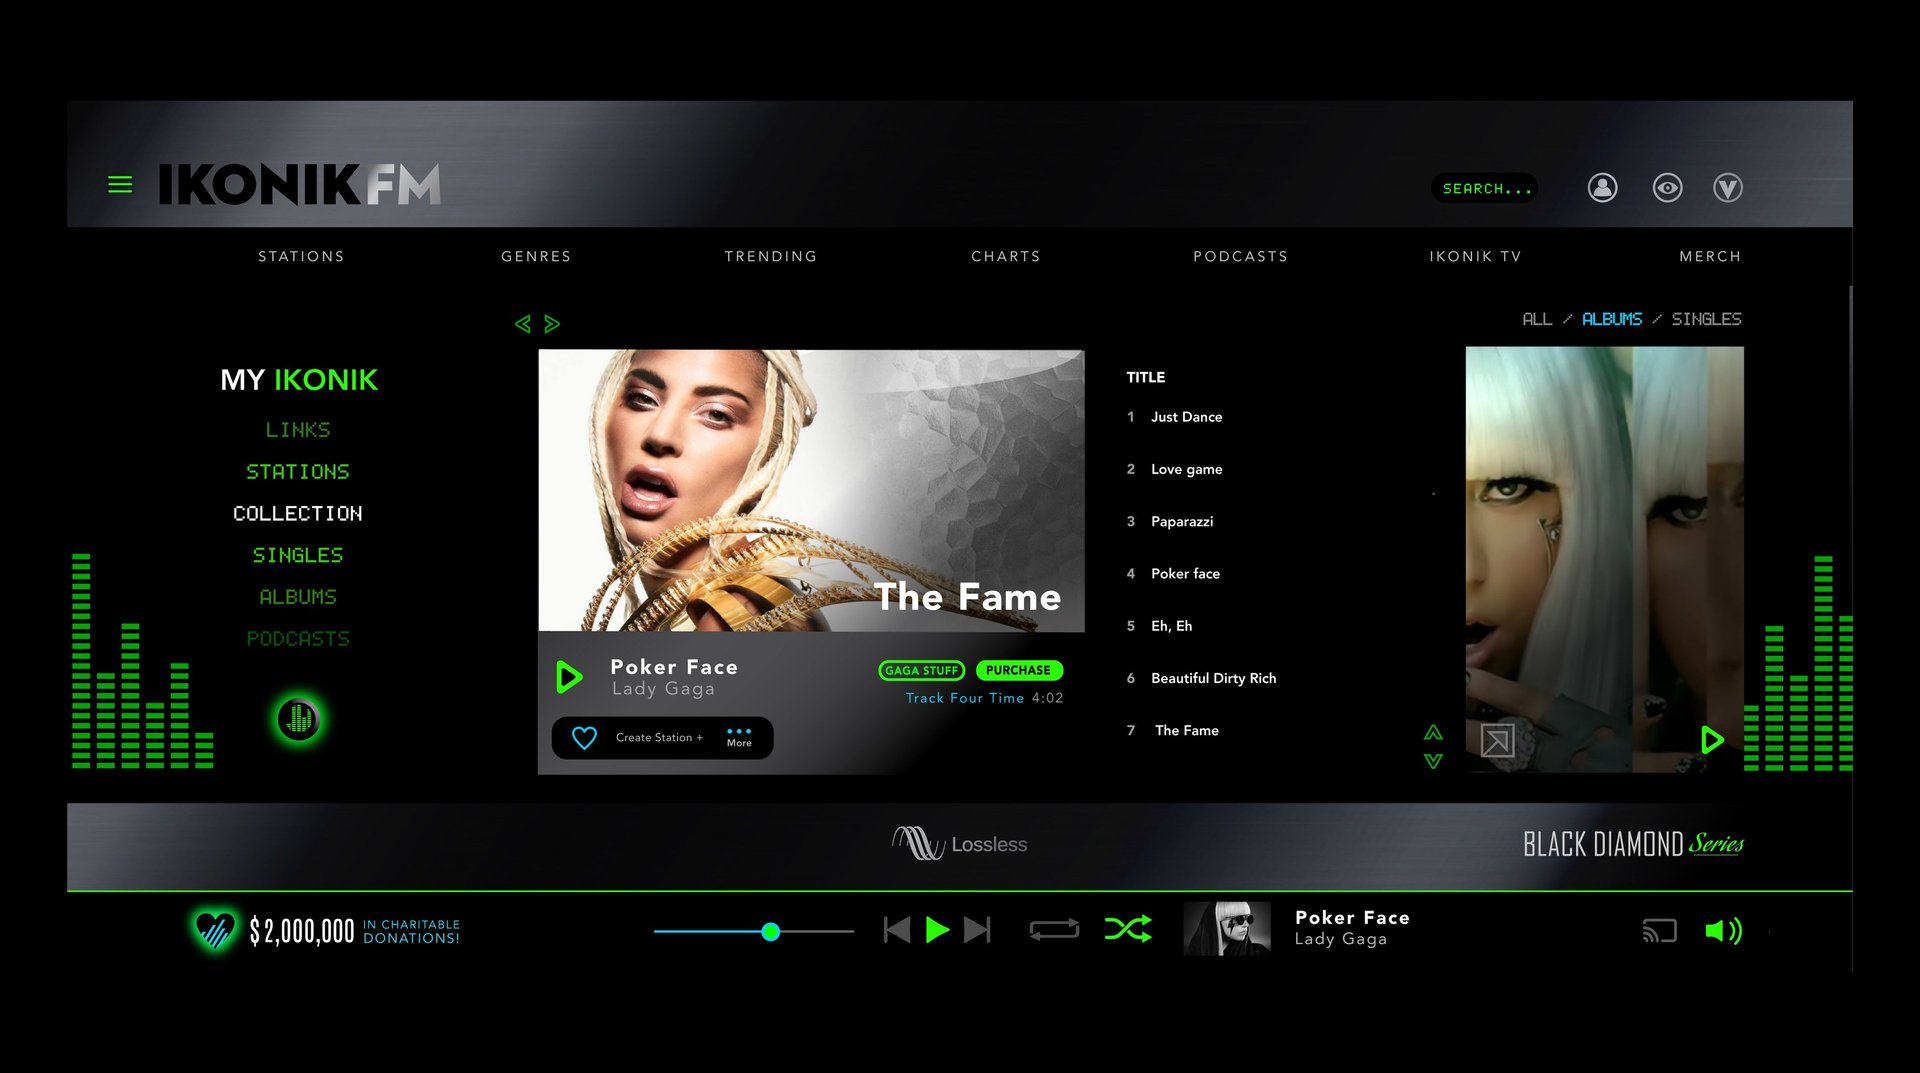Select the Singles filter tab
The width and height of the screenshot is (1920, 1073).
[1706, 319]
